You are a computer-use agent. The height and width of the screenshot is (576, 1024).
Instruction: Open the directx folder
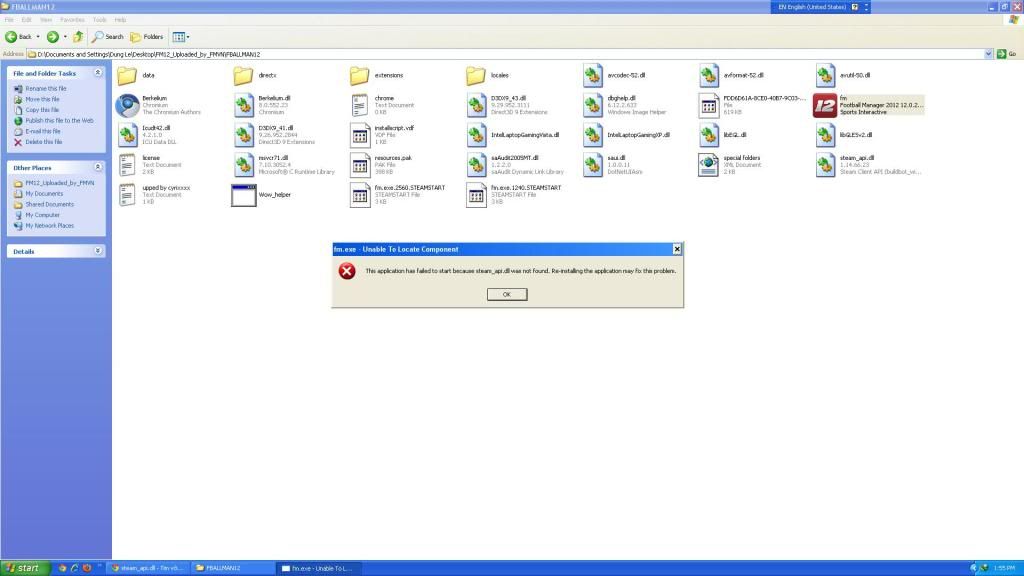pyautogui.click(x=244, y=76)
